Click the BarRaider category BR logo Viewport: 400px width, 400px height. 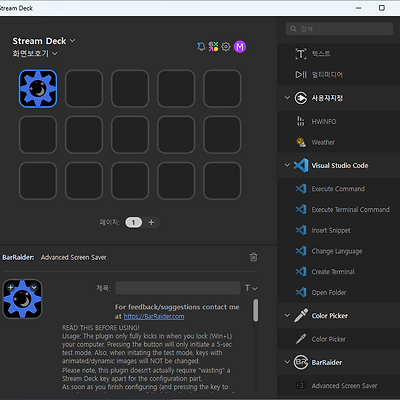pos(301,362)
